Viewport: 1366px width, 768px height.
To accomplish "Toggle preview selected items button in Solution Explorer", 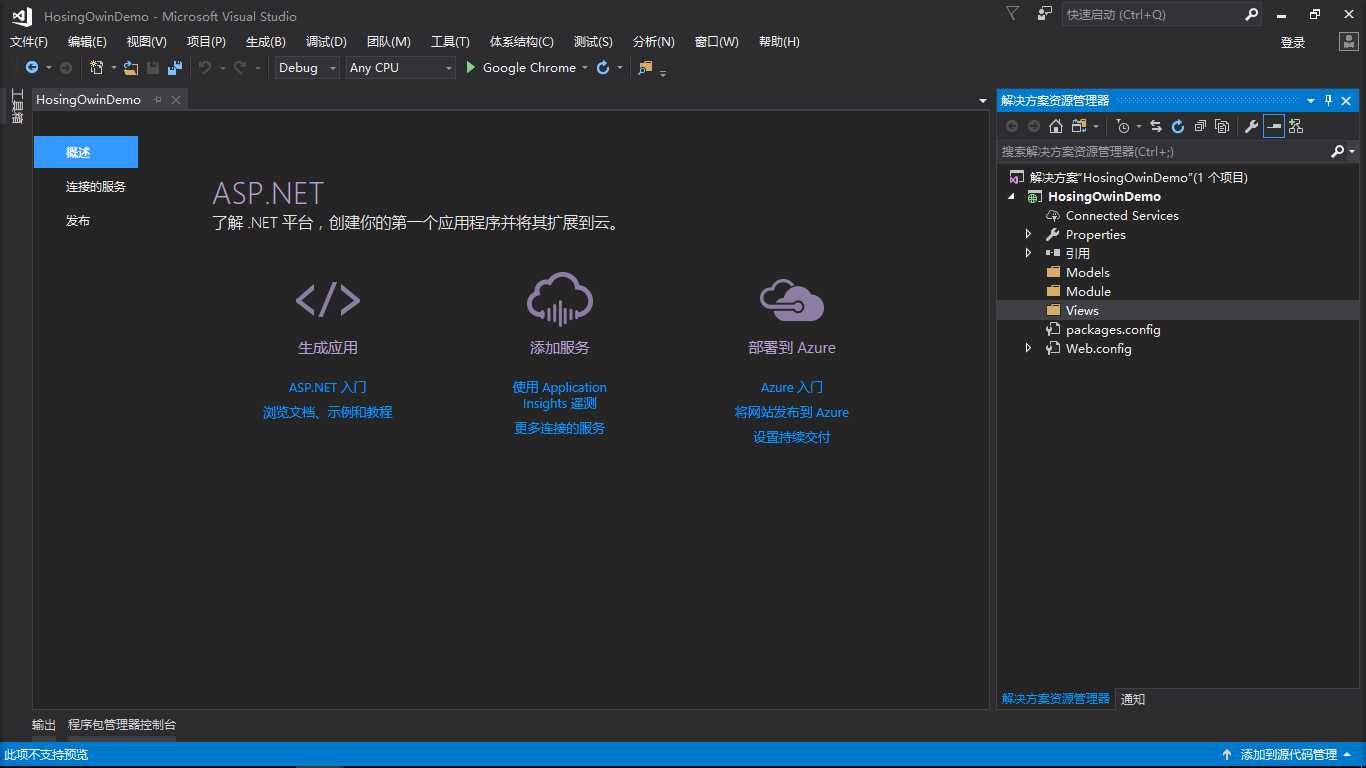I will 1274,126.
